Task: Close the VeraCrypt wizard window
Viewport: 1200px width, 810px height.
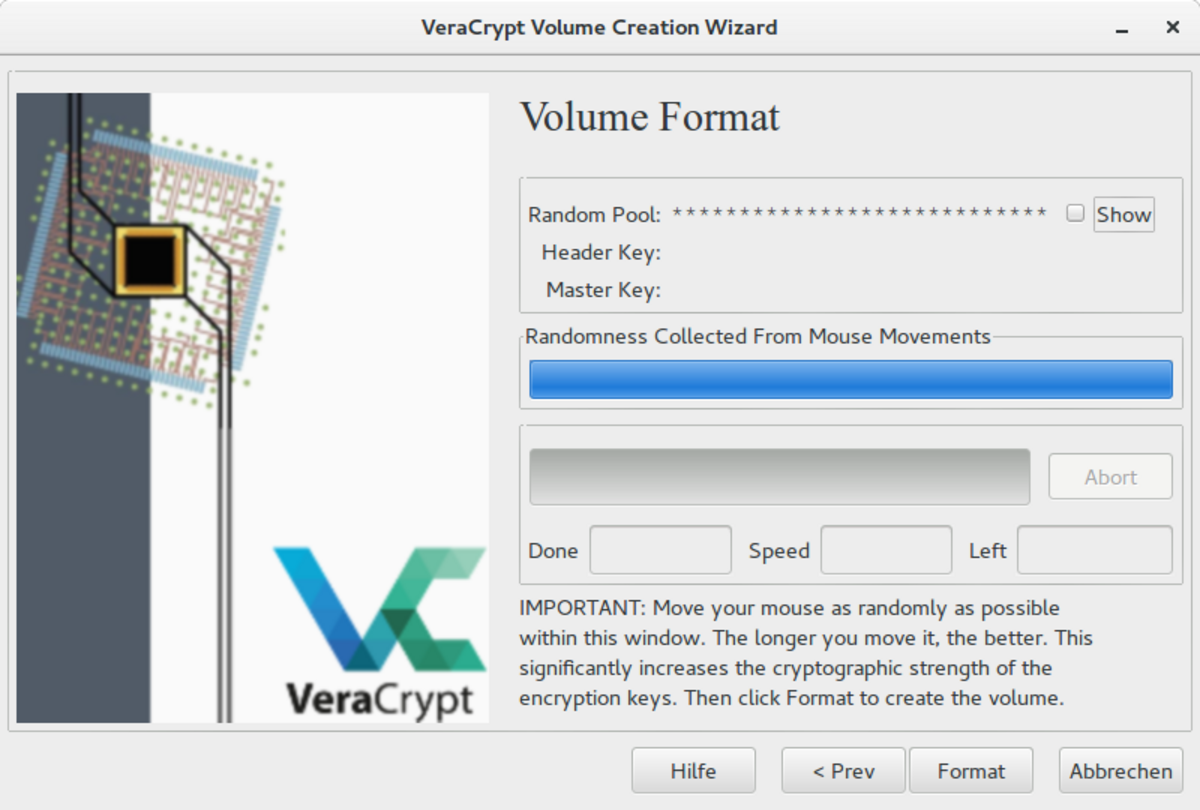Action: [1172, 28]
